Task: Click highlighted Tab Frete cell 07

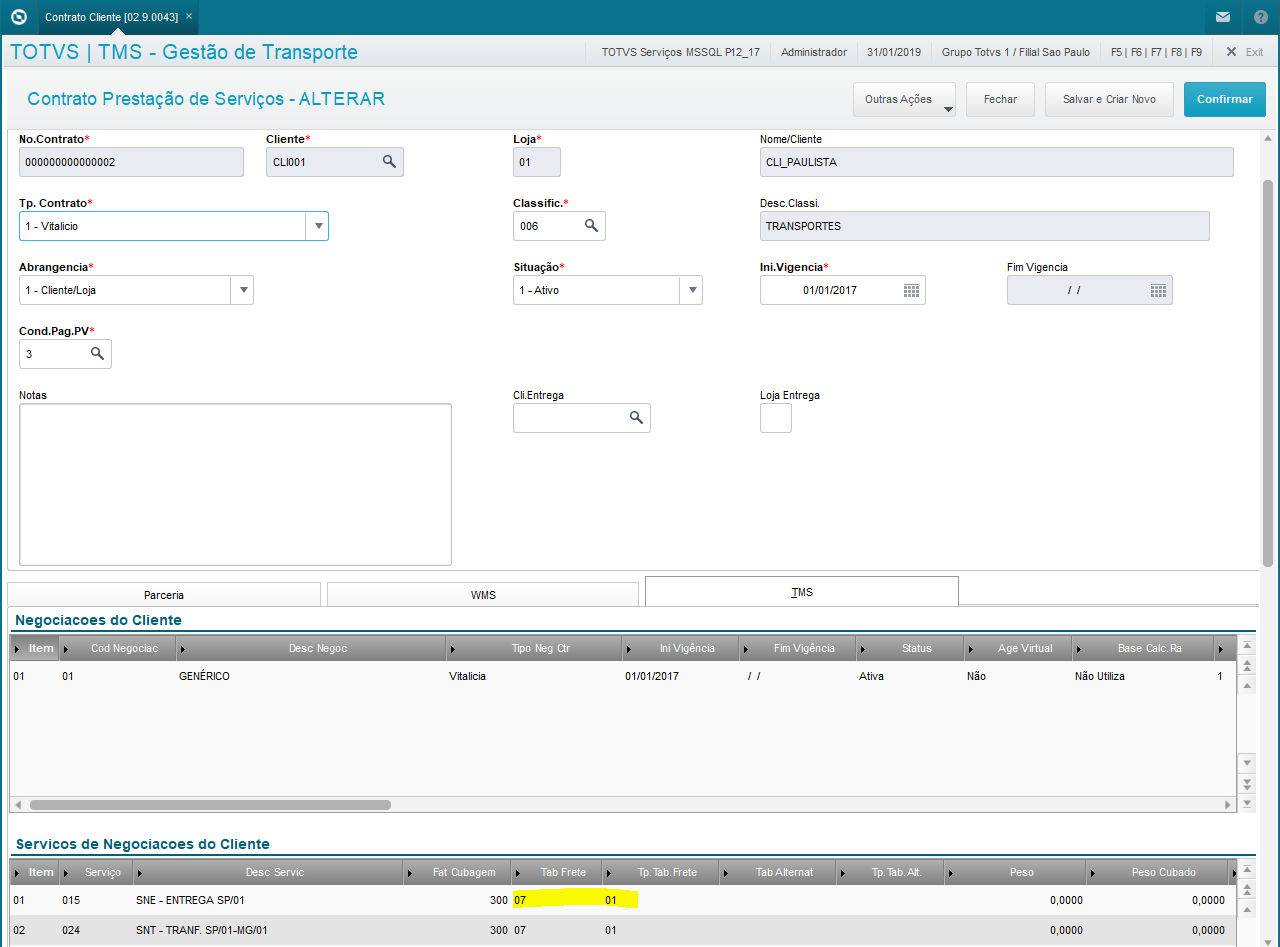Action: click(x=557, y=900)
